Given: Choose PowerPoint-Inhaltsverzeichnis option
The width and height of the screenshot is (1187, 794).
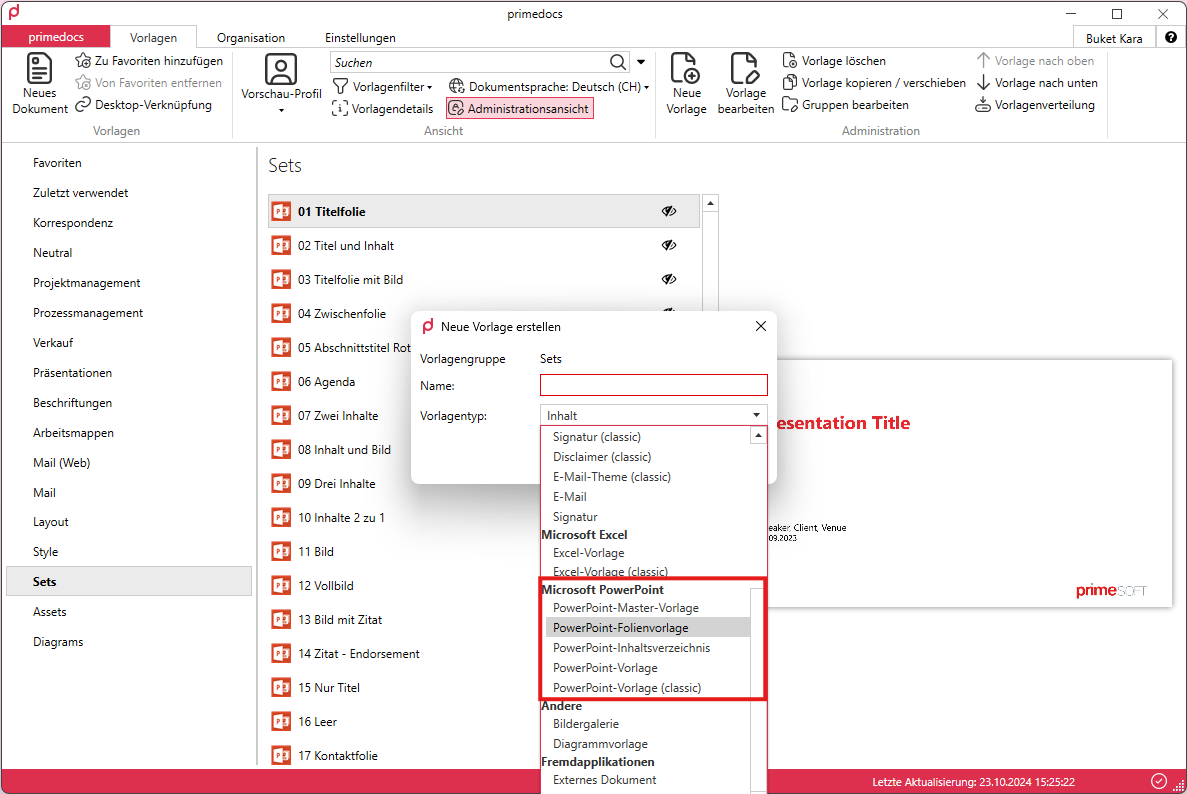Looking at the screenshot, I should [x=631, y=648].
